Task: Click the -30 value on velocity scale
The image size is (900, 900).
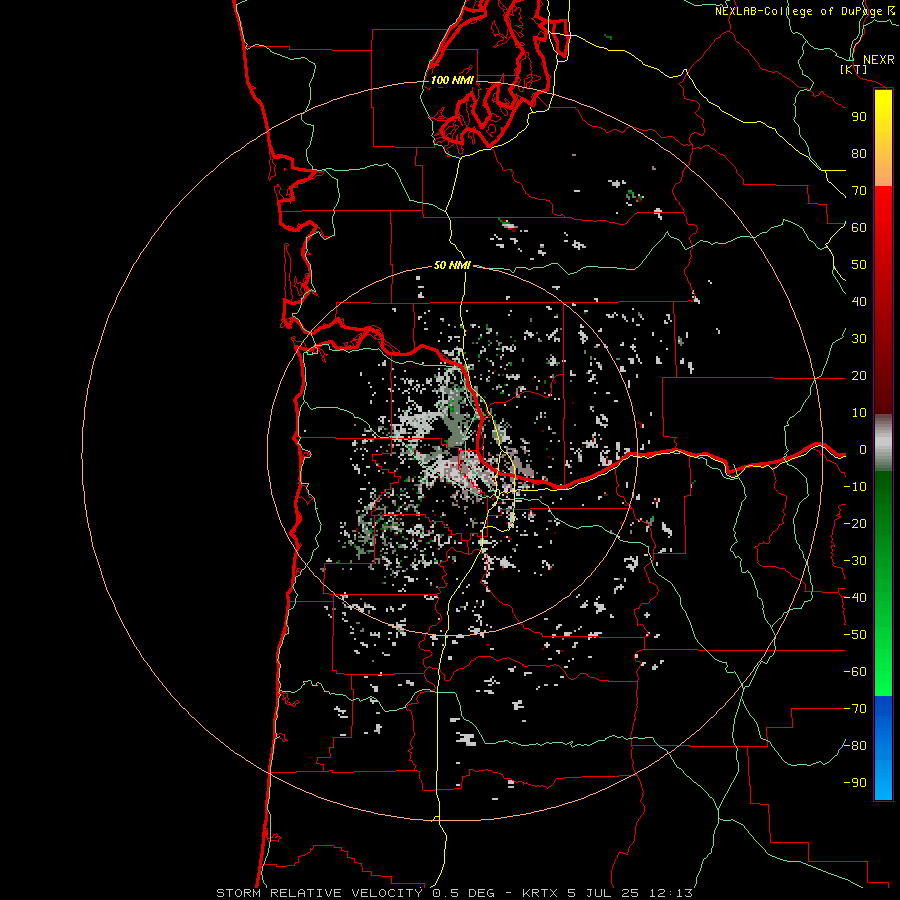Action: click(x=855, y=561)
